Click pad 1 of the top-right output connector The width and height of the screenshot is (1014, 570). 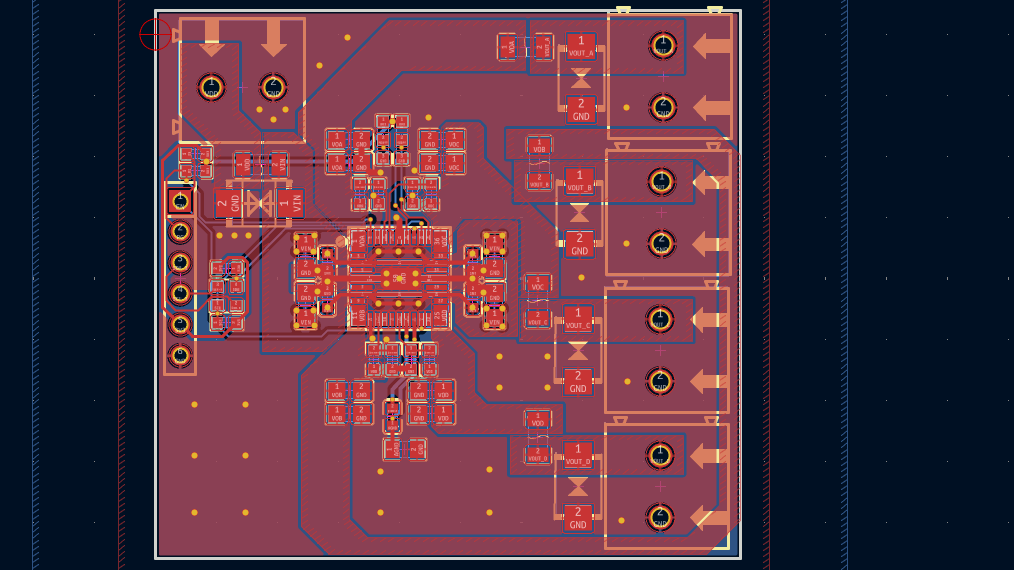click(x=662, y=45)
